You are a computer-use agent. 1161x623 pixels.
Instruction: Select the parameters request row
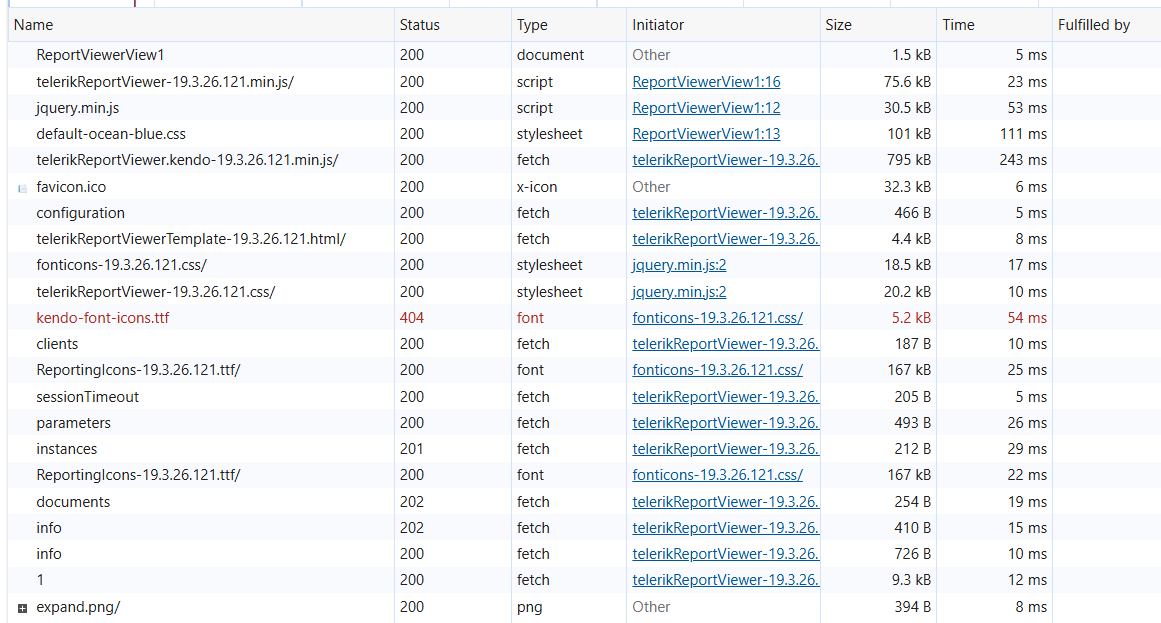click(73, 423)
